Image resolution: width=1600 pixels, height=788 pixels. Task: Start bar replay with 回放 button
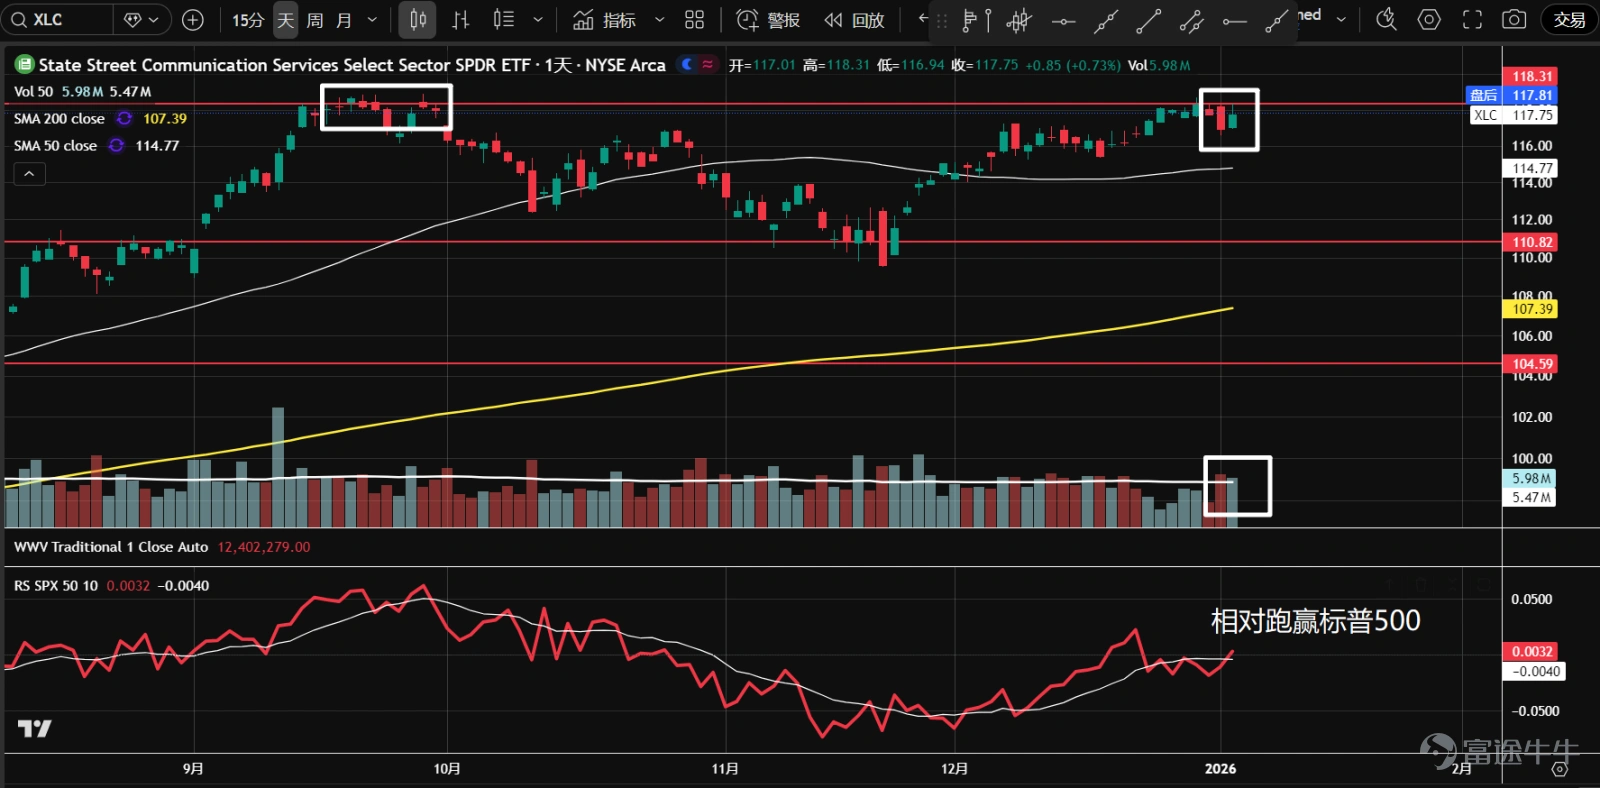point(855,20)
